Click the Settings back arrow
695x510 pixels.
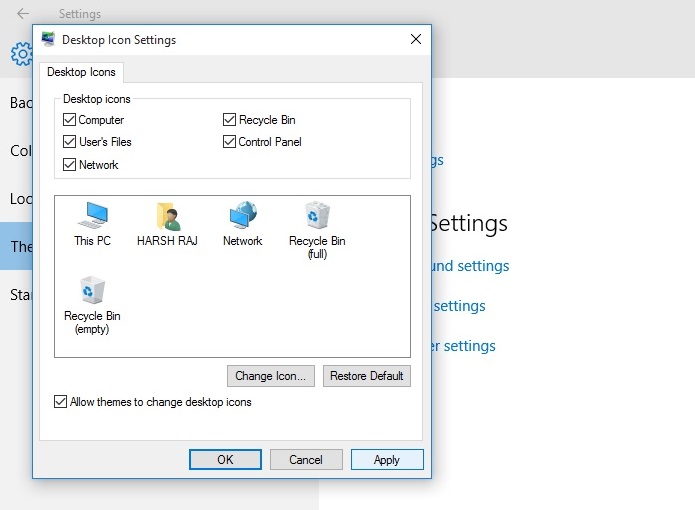click(23, 14)
